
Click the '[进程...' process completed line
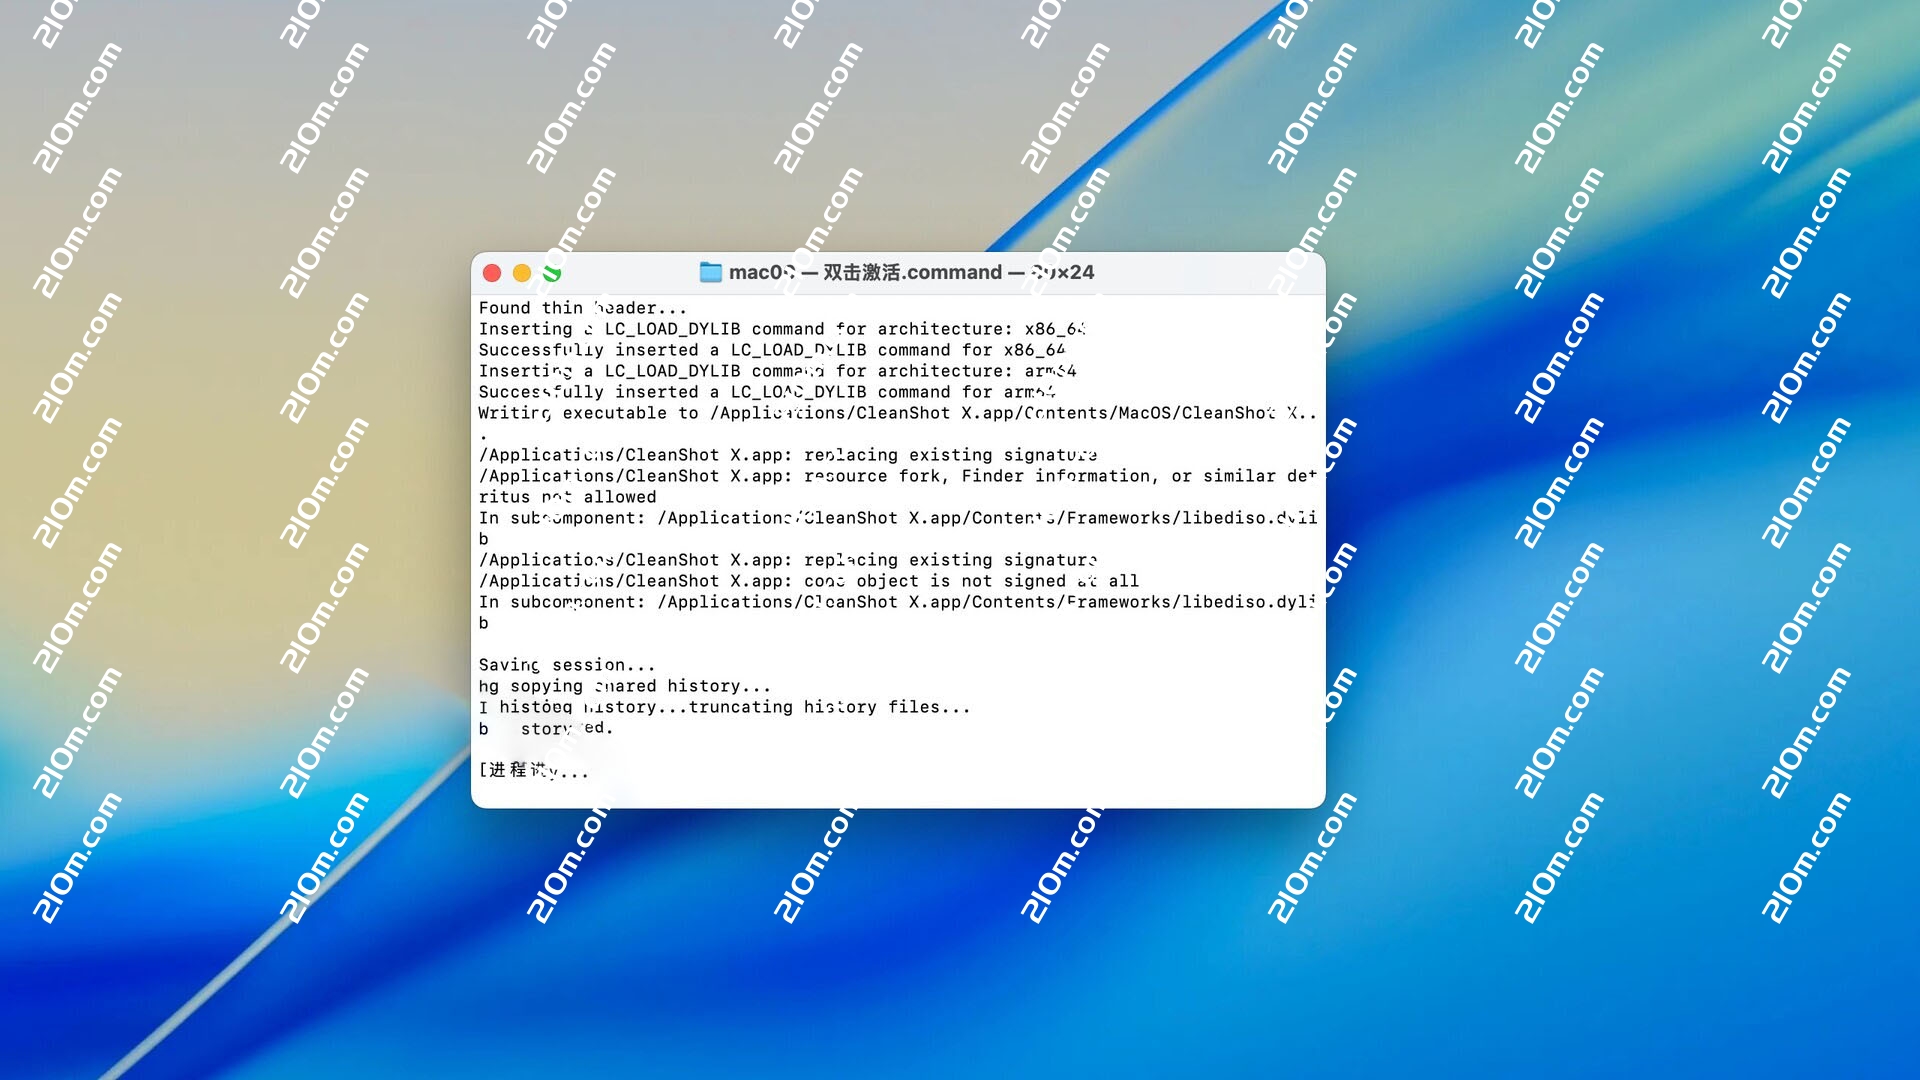pyautogui.click(x=533, y=770)
